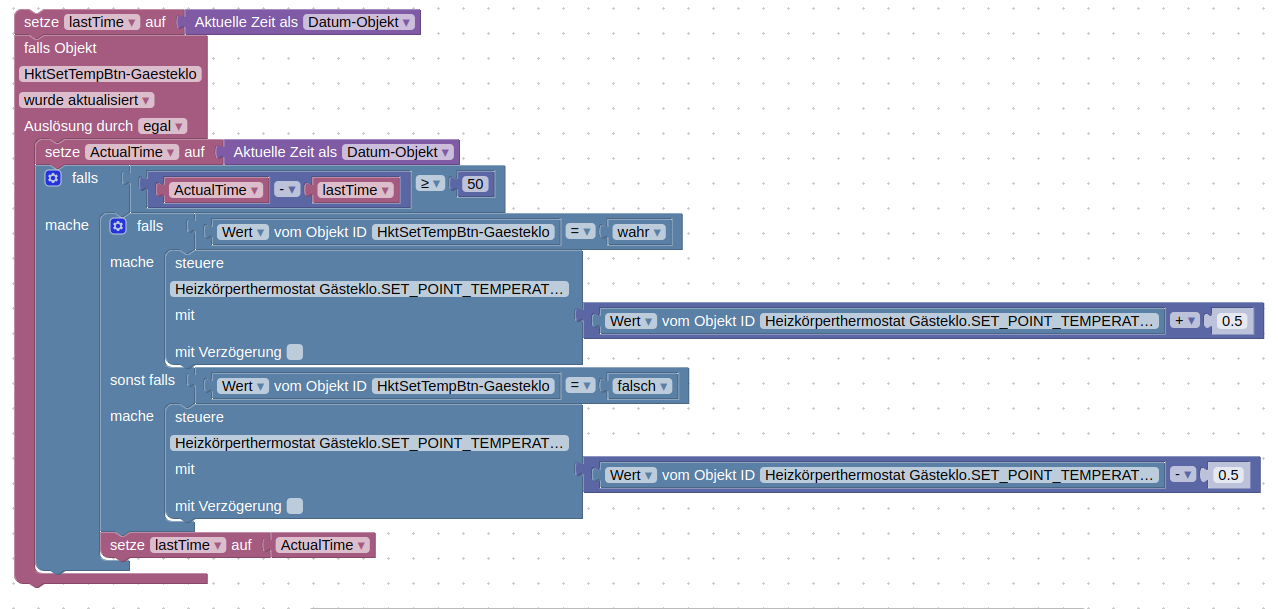The width and height of the screenshot is (1278, 609).
Task: Open the gear icon on the outer falls block
Action: 53,178
